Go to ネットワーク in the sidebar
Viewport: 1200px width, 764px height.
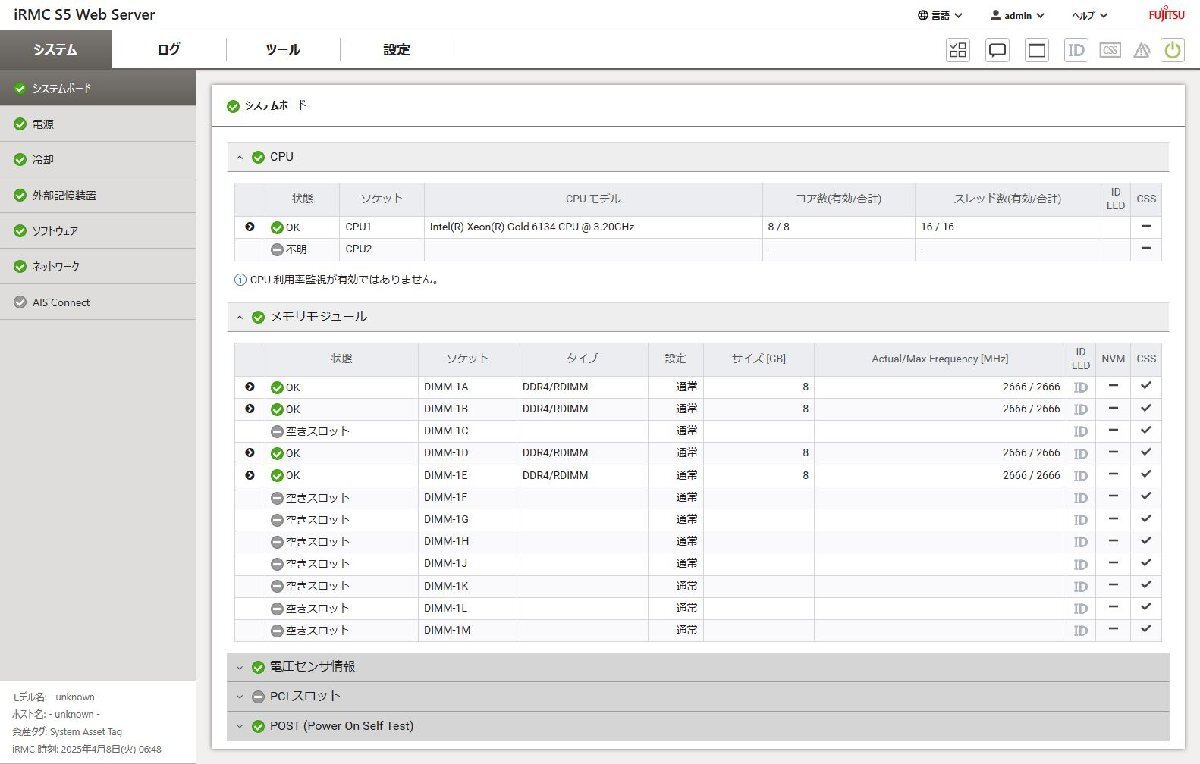click(98, 267)
